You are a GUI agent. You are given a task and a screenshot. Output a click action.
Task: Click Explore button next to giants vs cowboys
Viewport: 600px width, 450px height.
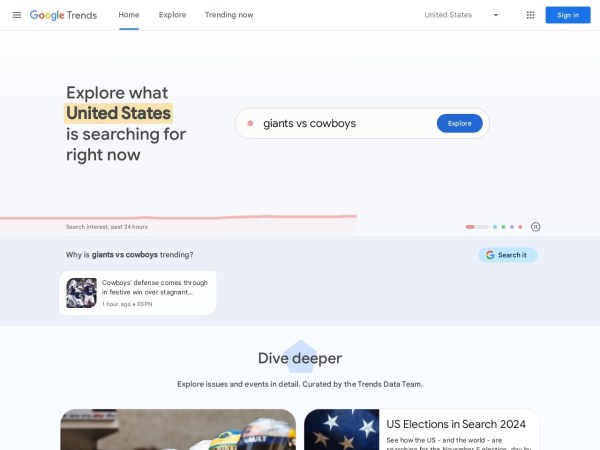(460, 123)
